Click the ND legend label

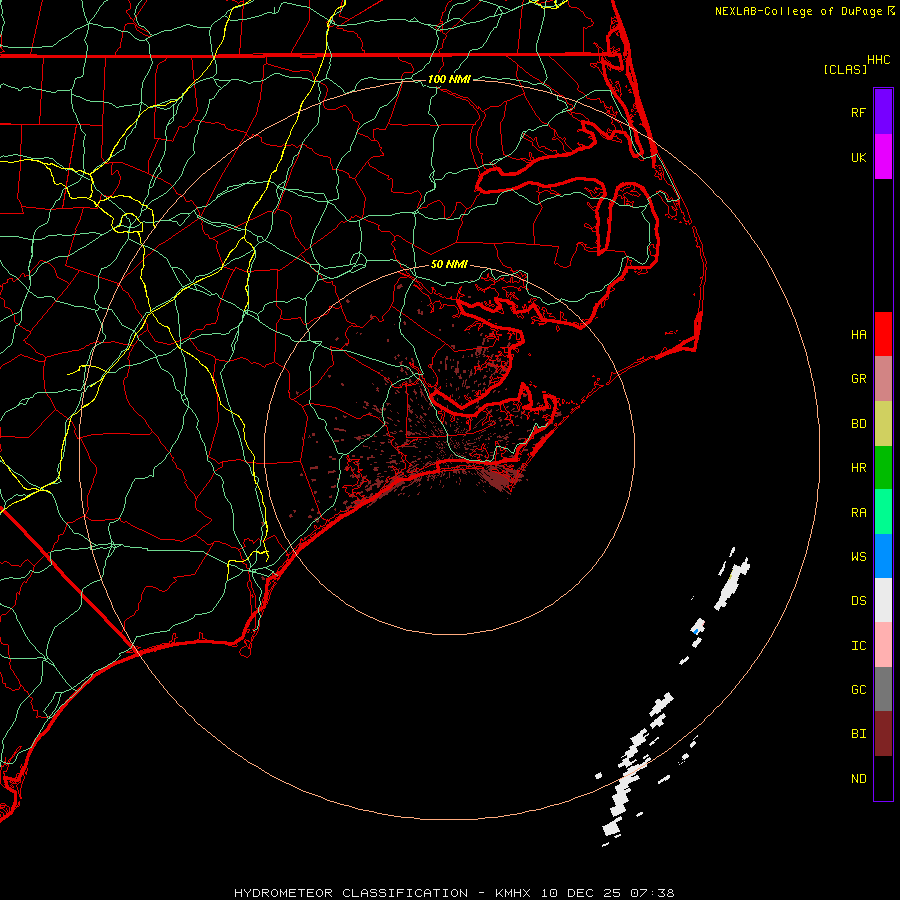click(858, 779)
